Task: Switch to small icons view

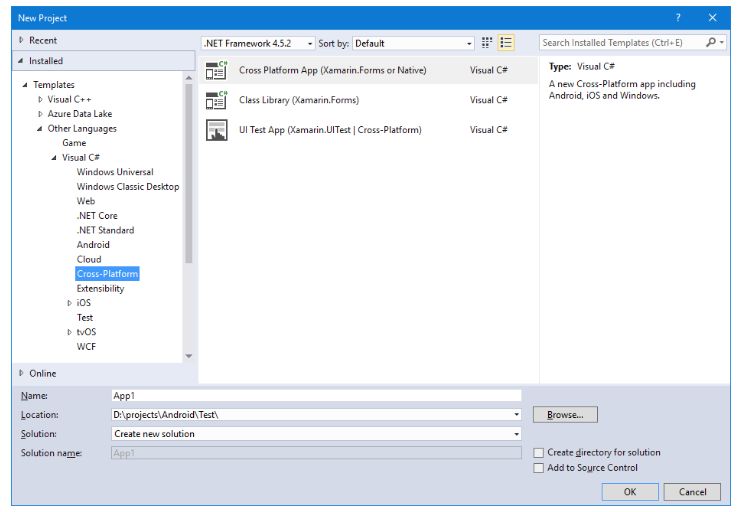Action: click(487, 43)
